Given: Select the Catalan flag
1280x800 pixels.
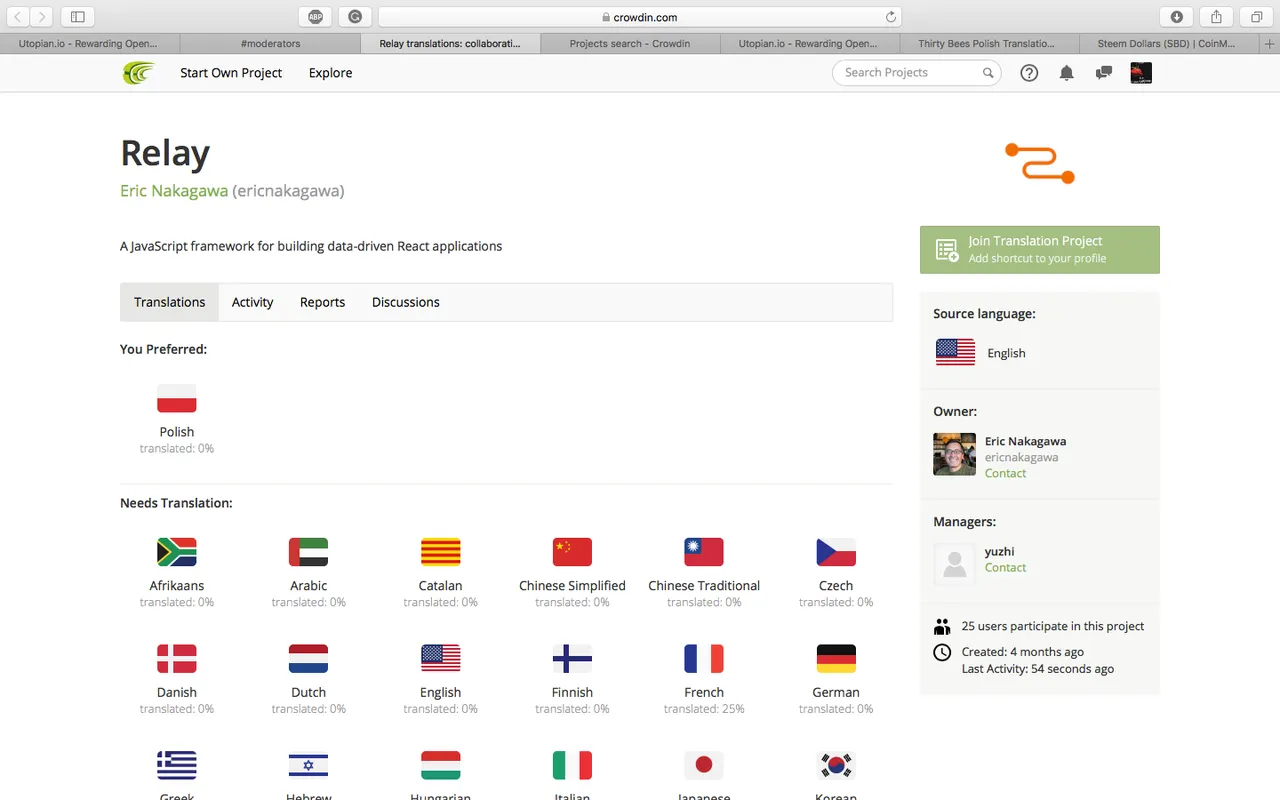Looking at the screenshot, I should click(441, 552).
